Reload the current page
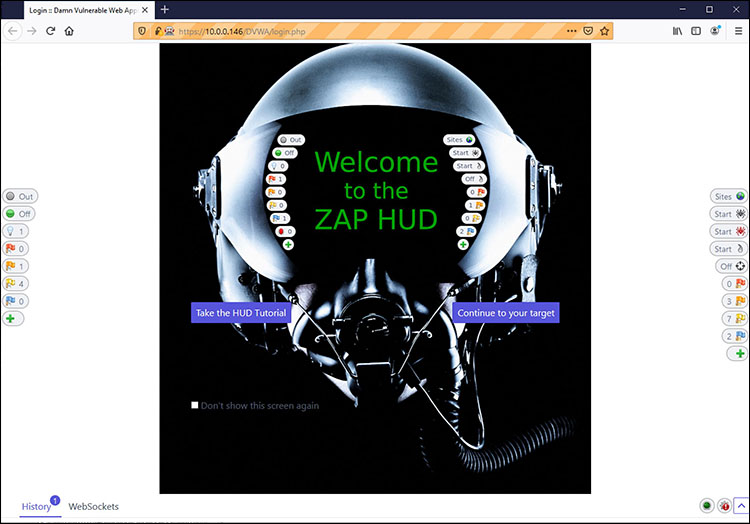This screenshot has height=524, width=750. click(x=50, y=31)
